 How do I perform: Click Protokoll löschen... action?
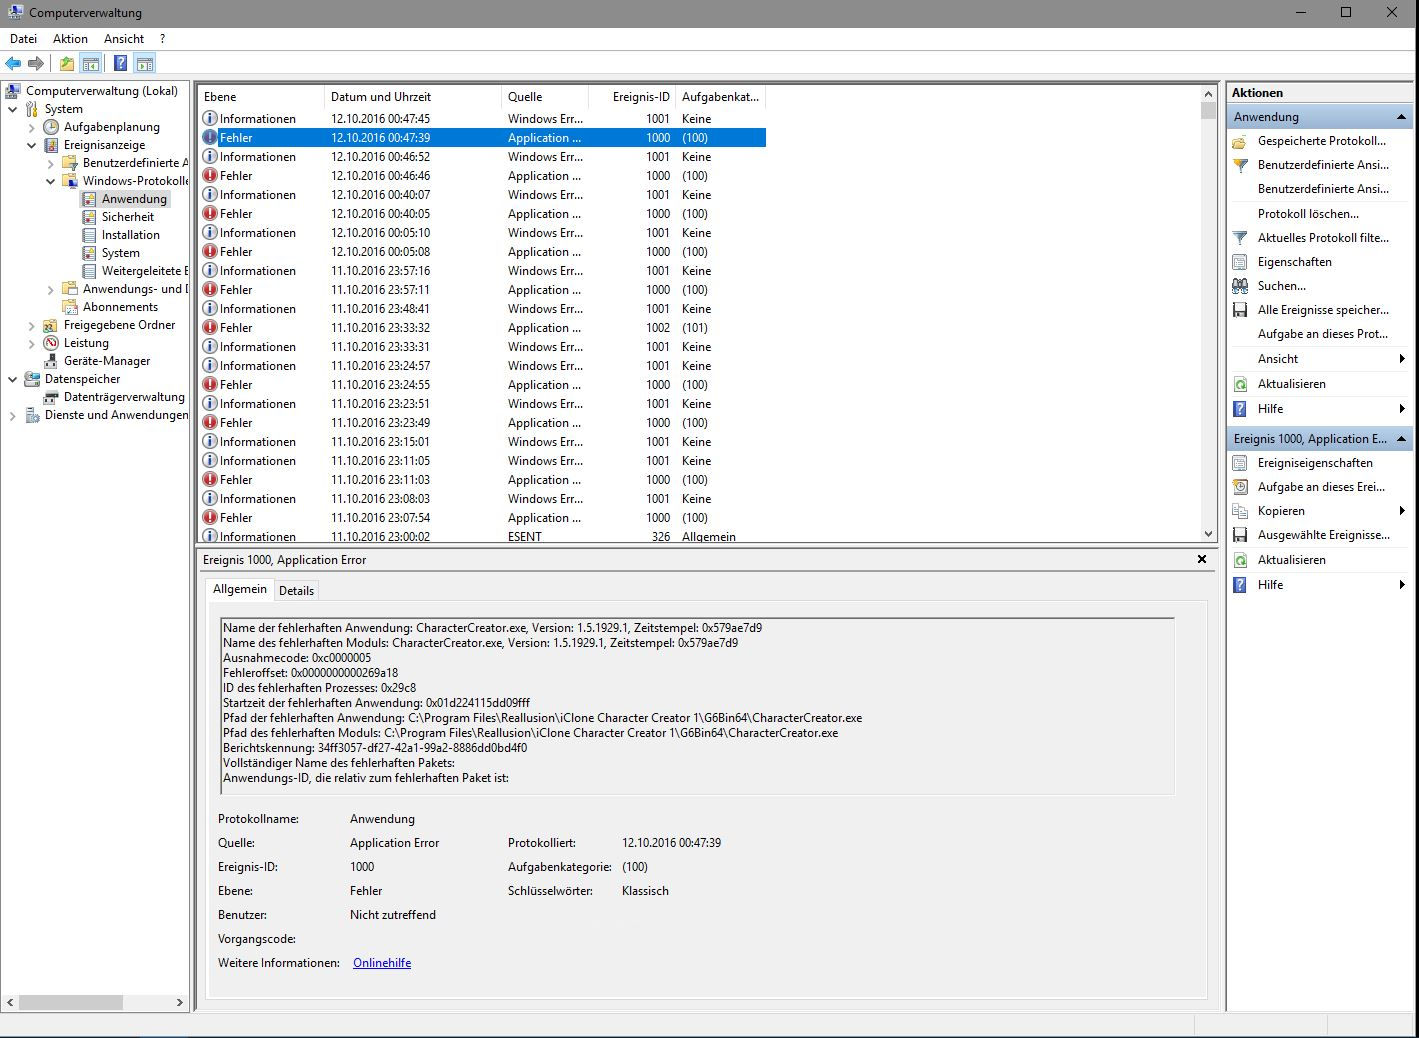click(1308, 214)
